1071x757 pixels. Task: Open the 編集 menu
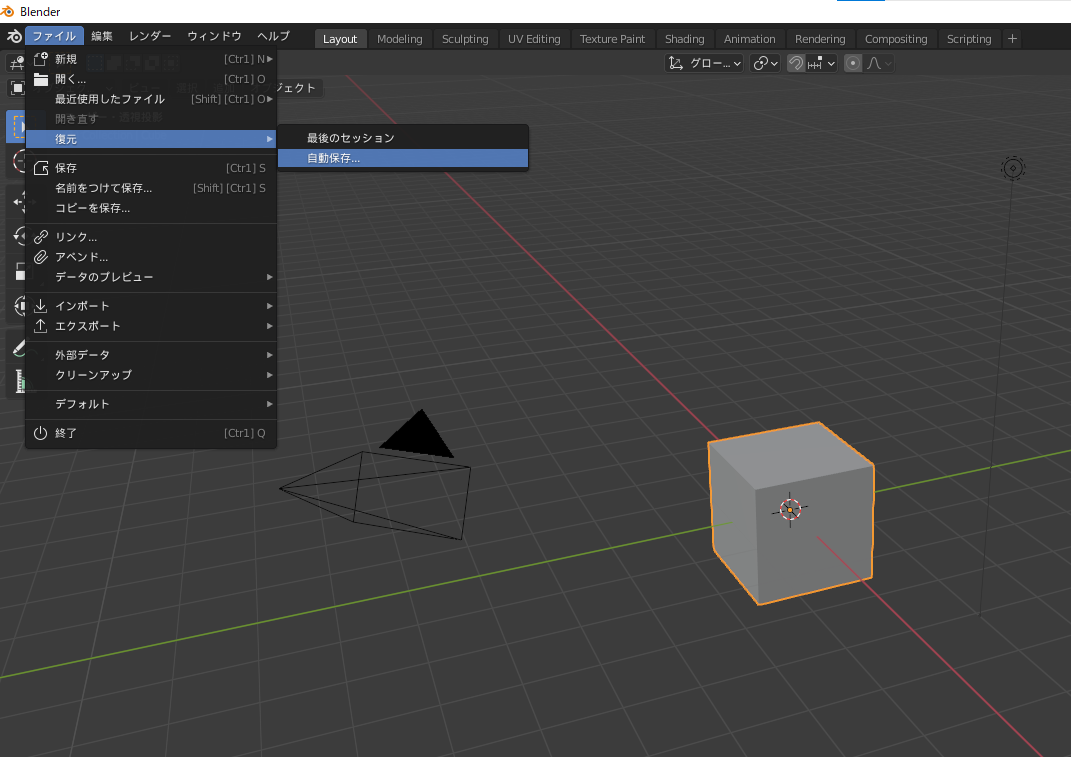102,36
